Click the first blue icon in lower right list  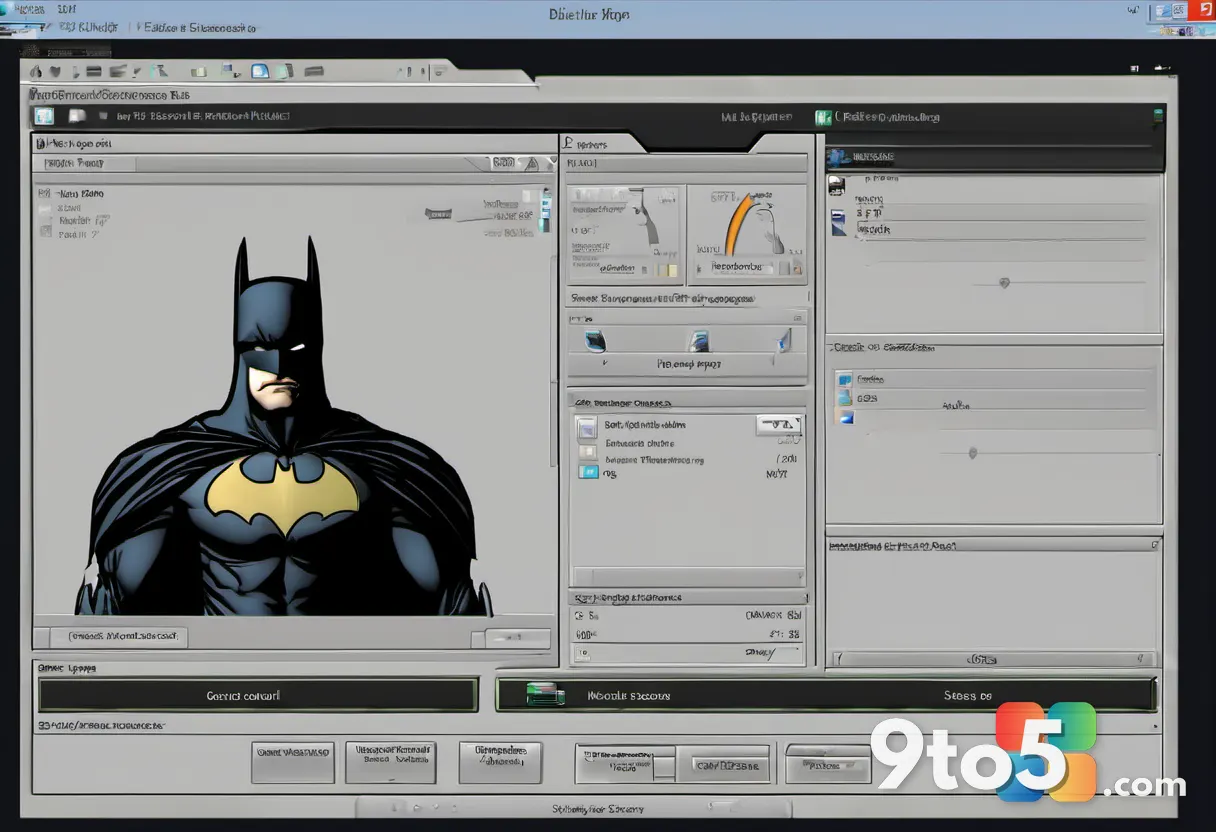click(x=845, y=380)
